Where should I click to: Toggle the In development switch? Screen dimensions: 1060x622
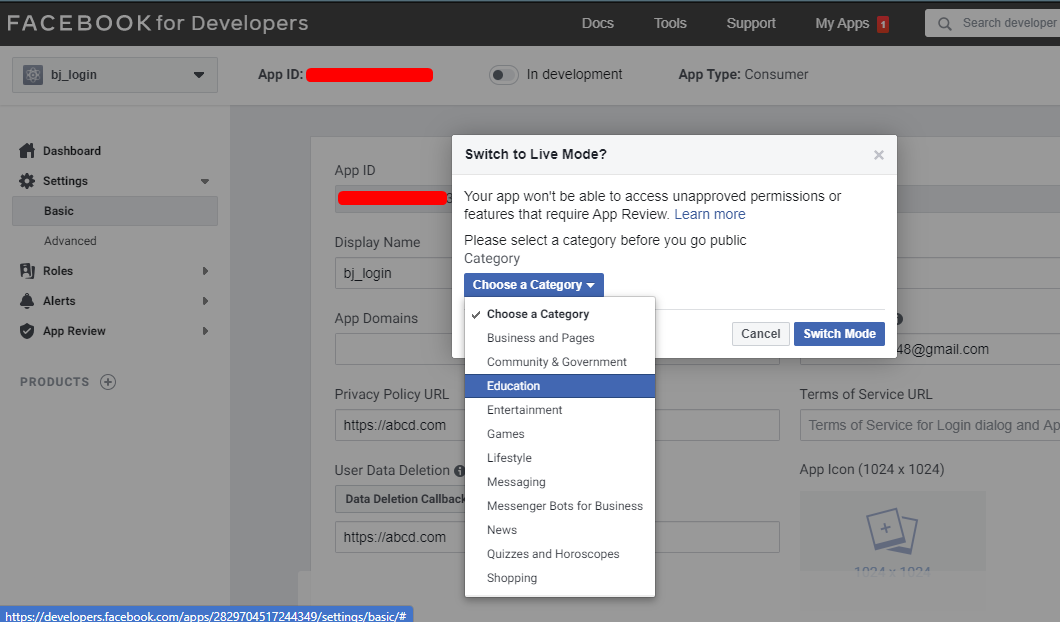(x=503, y=74)
